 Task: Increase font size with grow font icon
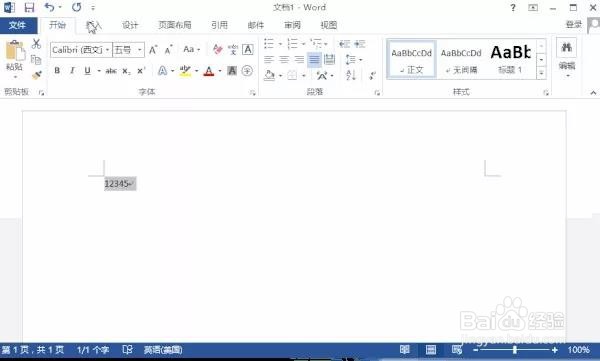(x=153, y=50)
